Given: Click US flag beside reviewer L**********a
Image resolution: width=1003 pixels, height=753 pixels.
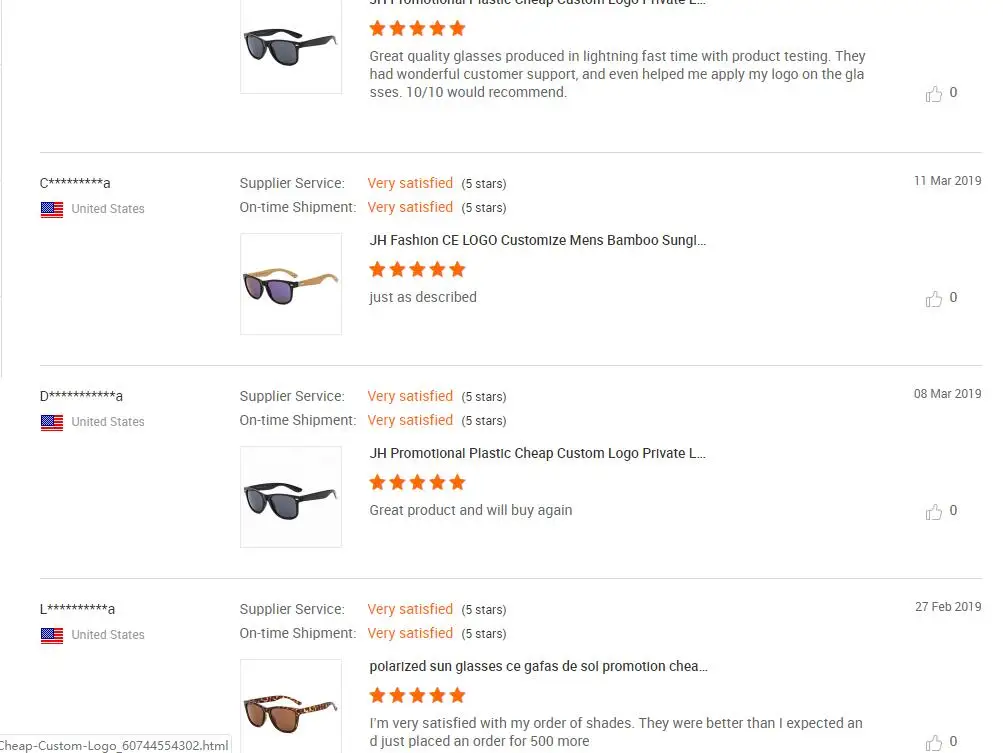Looking at the screenshot, I should tap(52, 635).
